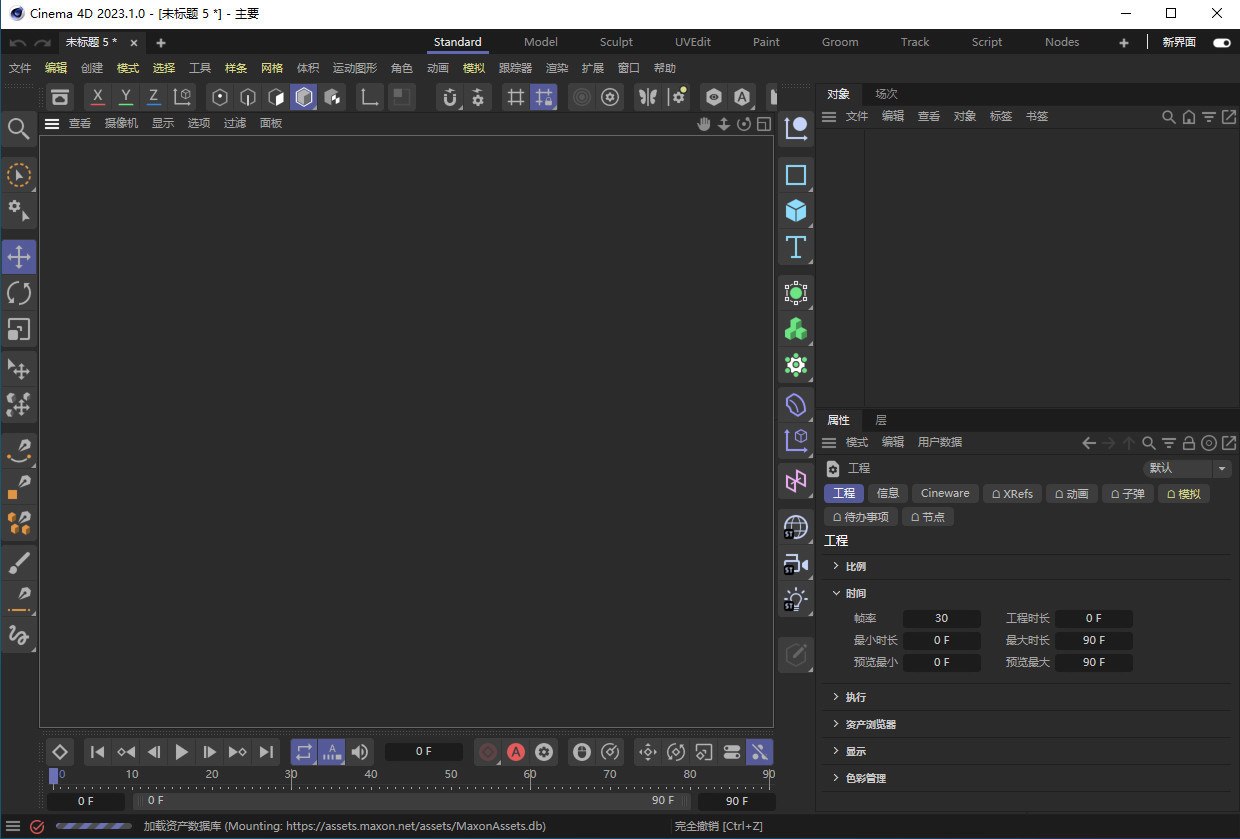Play the animation forward

[x=182, y=752]
